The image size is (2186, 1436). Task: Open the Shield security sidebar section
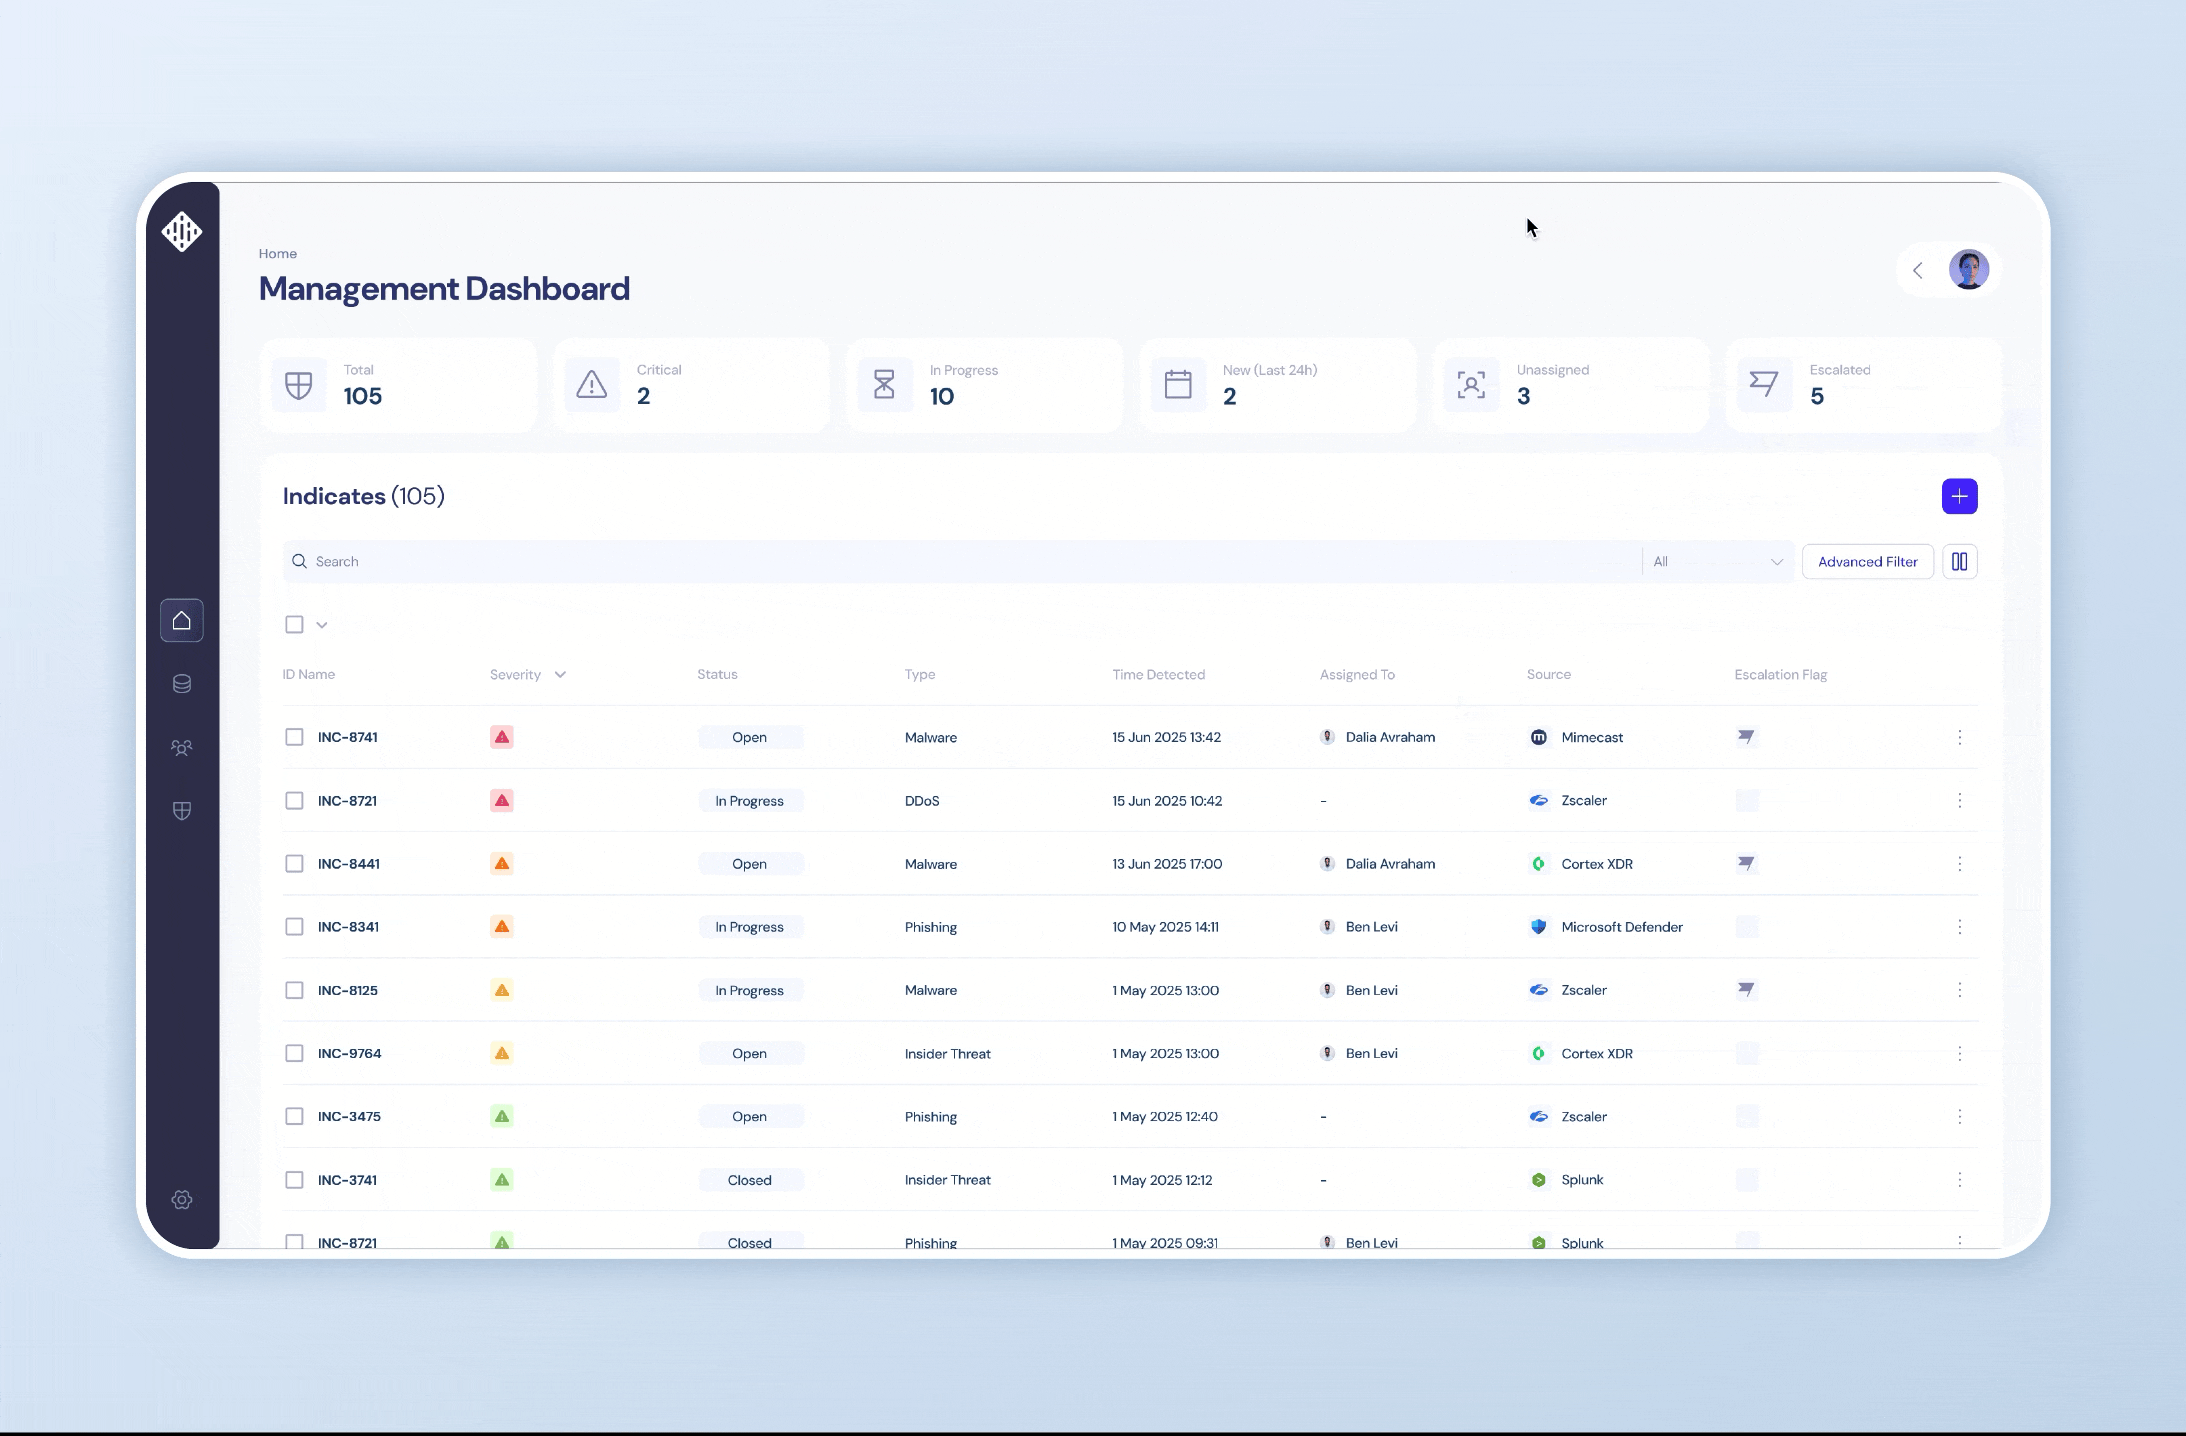click(x=182, y=811)
